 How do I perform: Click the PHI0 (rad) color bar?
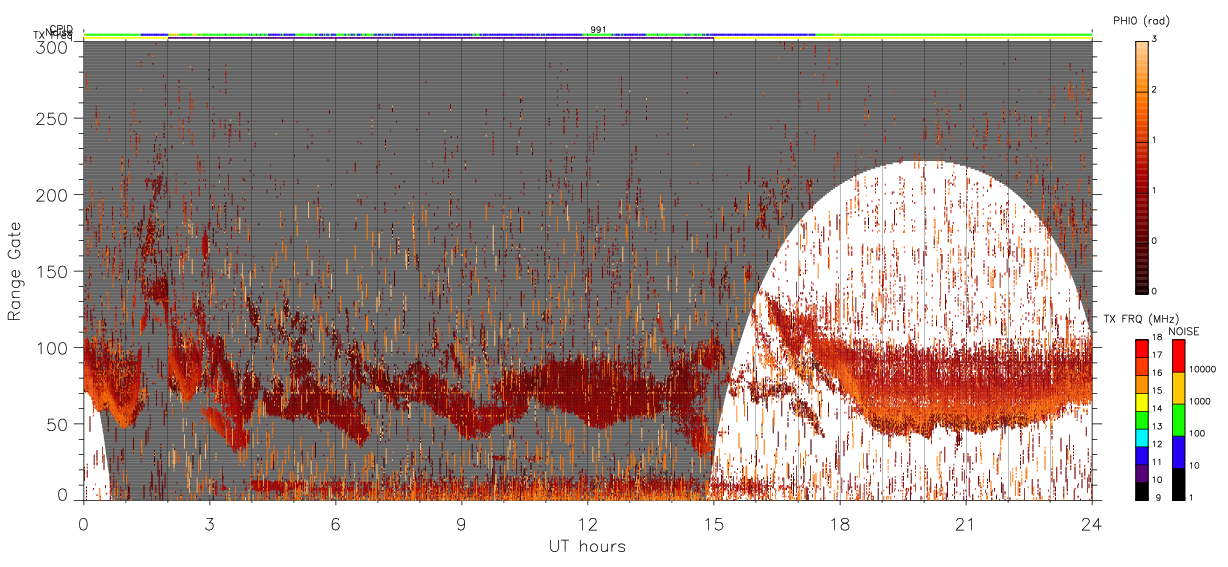(x=1142, y=166)
